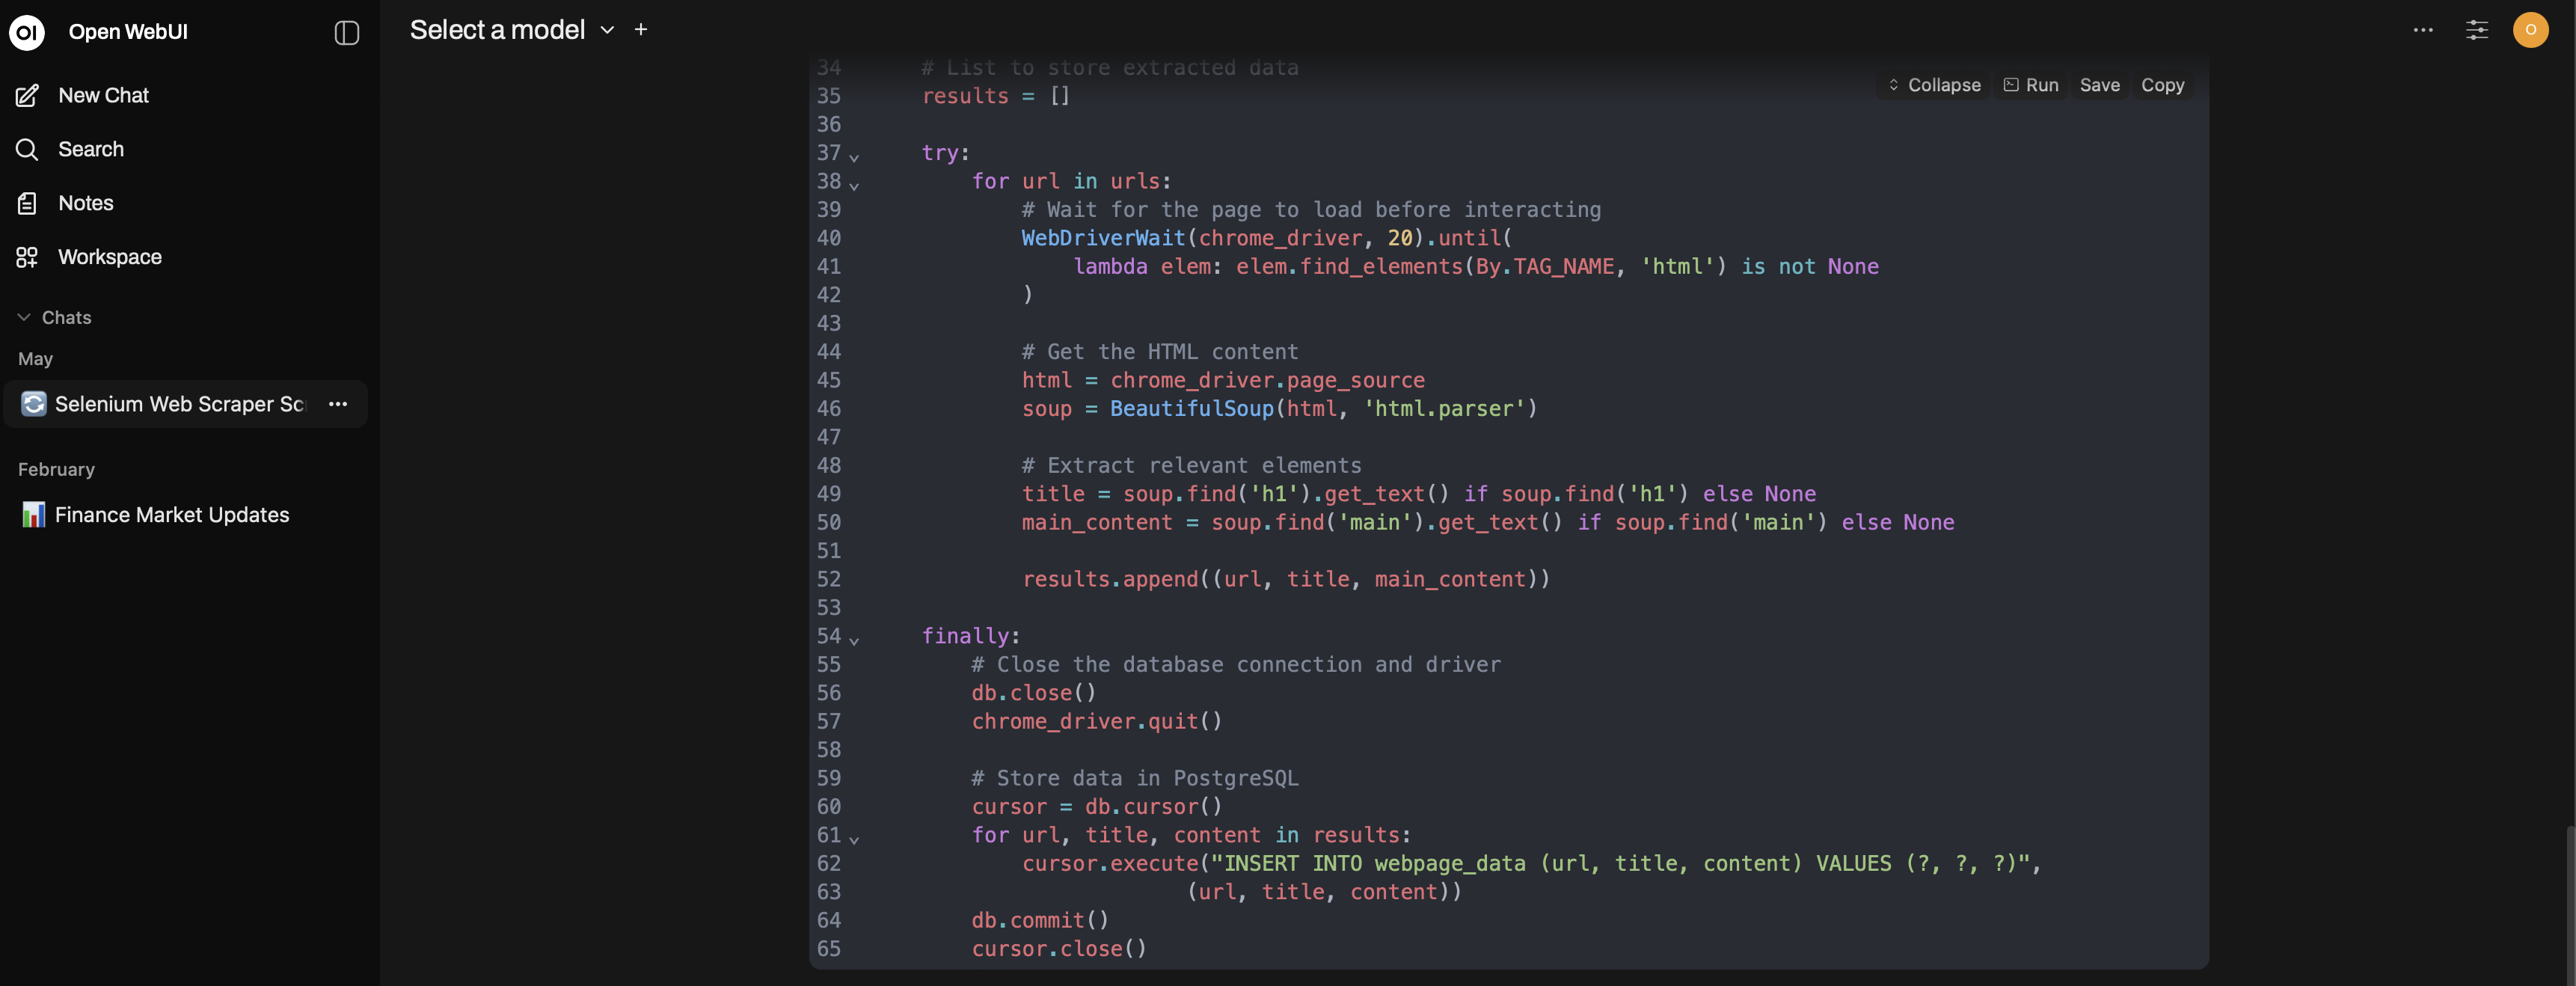Screen dimensions: 2576x986
Task: Run the Python code snippet
Action: coord(2031,85)
